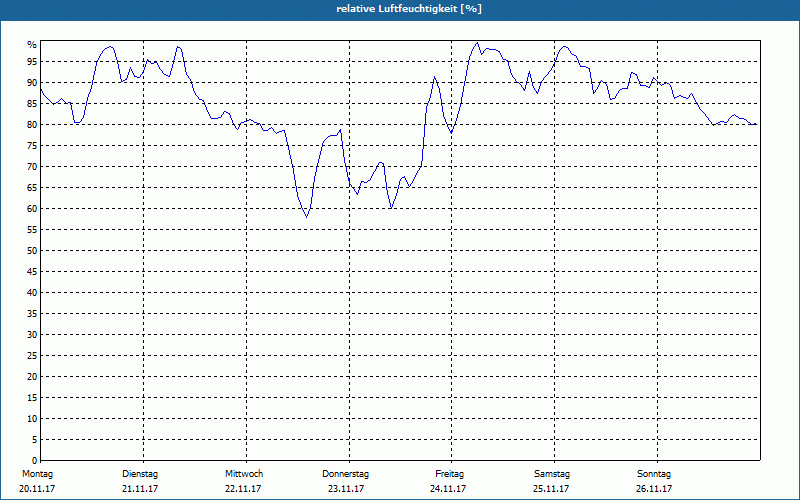Select the '24.11.17' date label

(x=448, y=489)
